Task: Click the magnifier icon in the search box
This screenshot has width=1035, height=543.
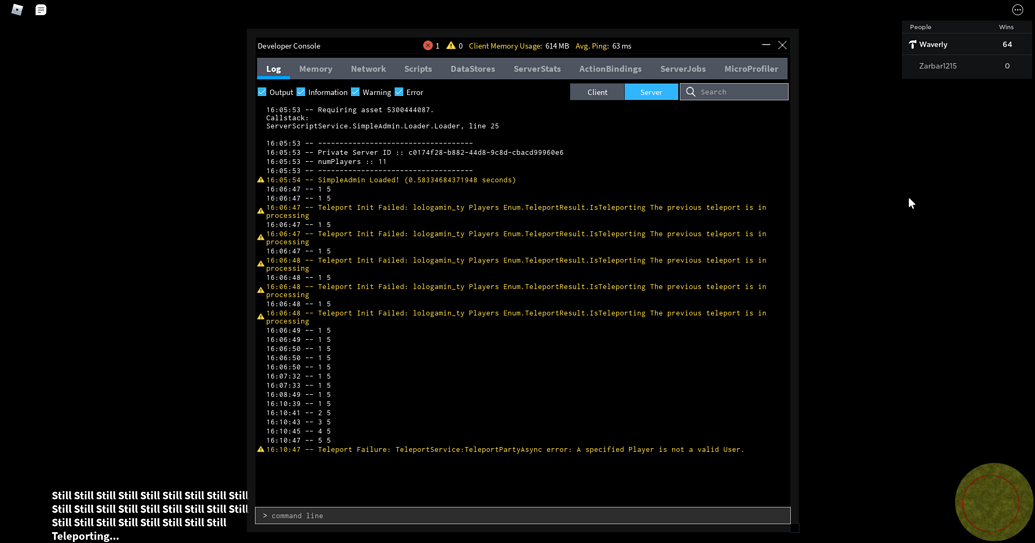Action: (690, 92)
